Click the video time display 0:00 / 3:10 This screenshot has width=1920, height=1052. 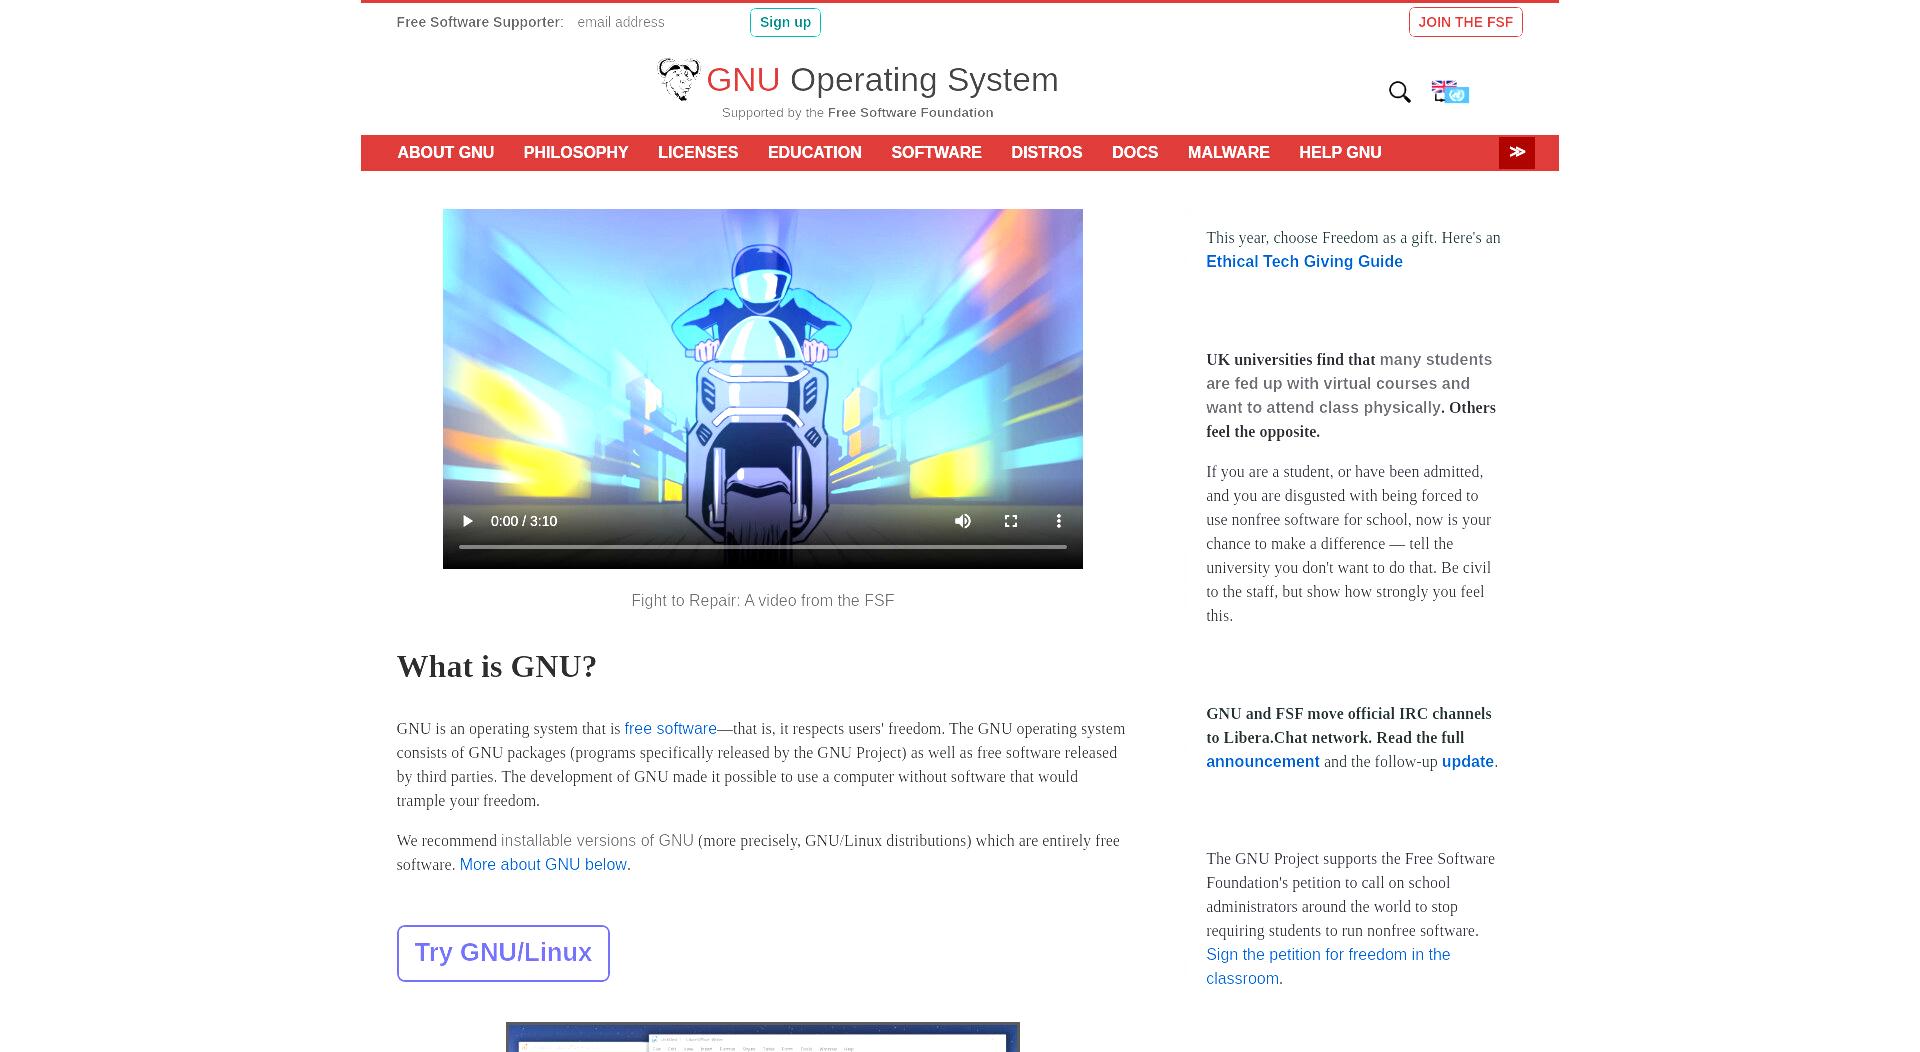(x=523, y=521)
